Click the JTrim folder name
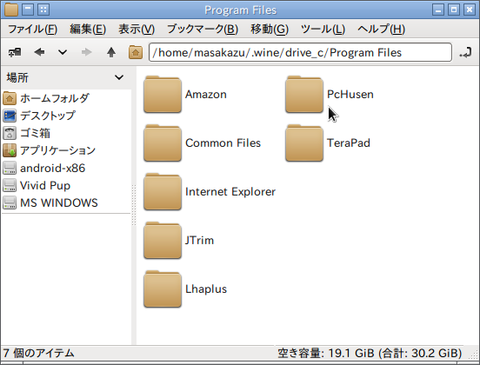This screenshot has width=480, height=365. point(199,241)
